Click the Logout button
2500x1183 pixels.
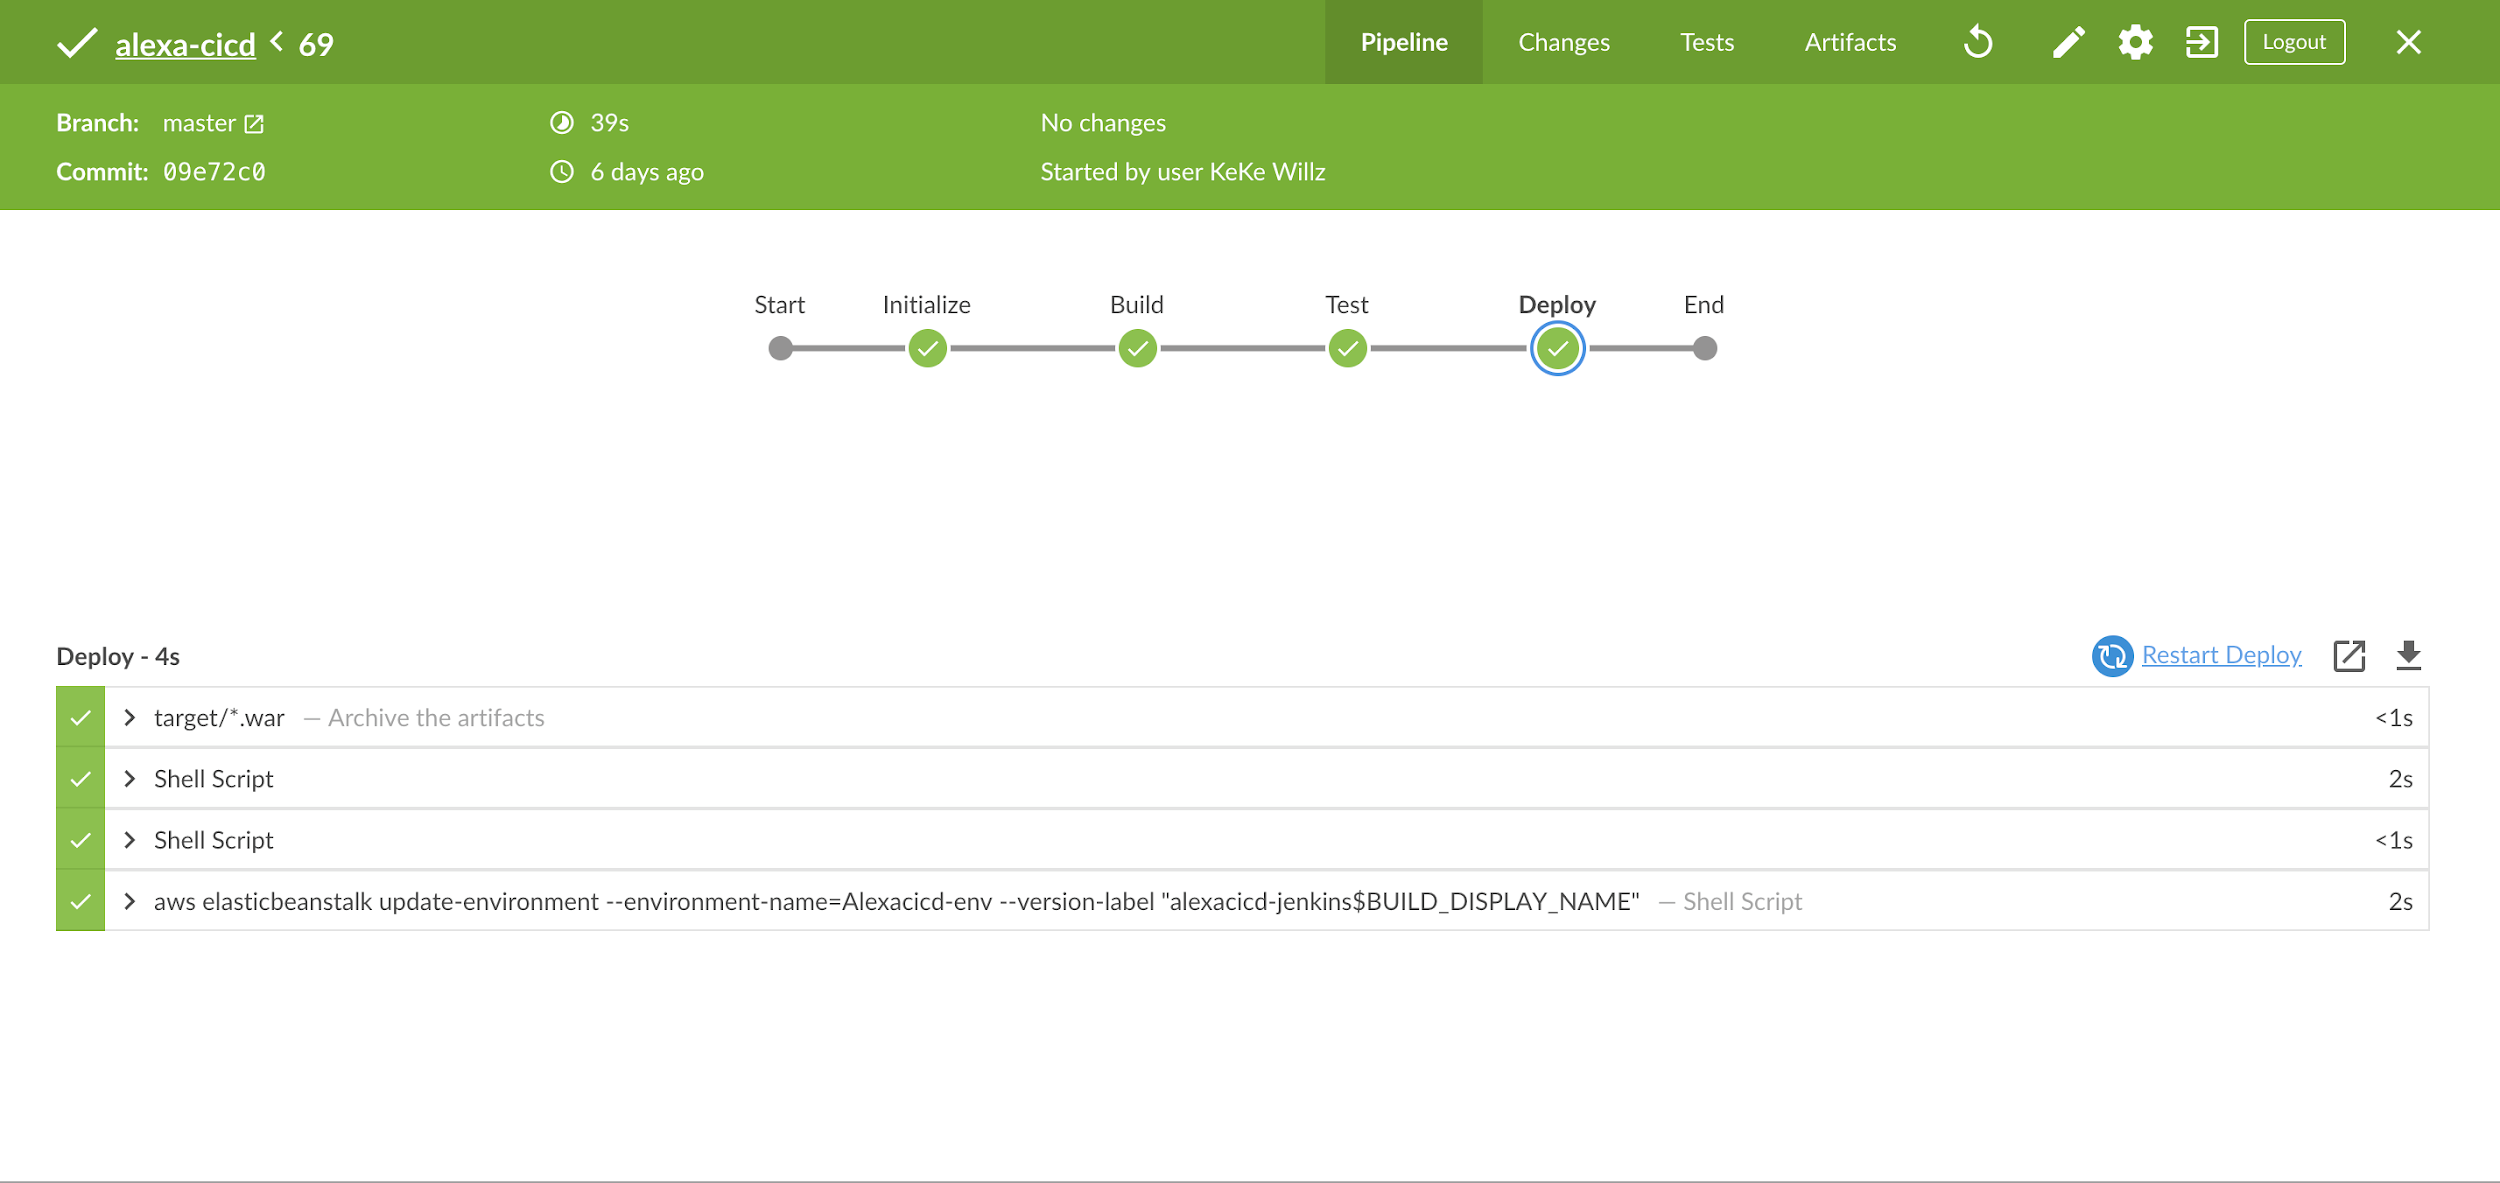coord(2293,42)
